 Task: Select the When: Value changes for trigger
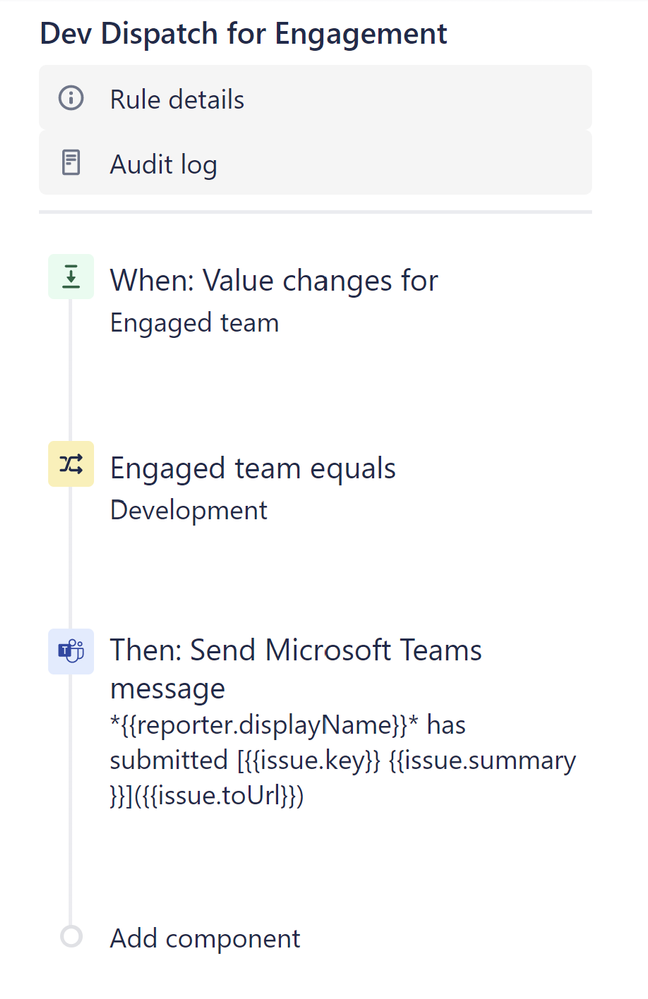pos(273,280)
